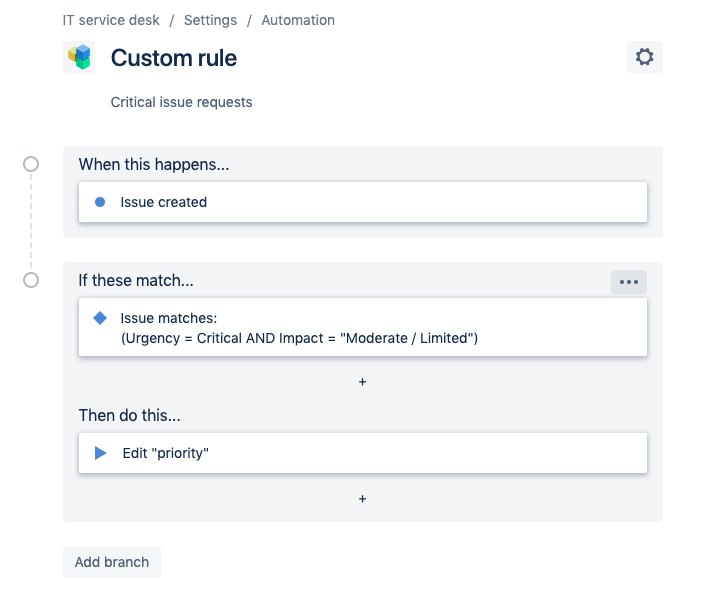Select the circle node beside "When this happens"
The width and height of the screenshot is (705, 589).
pyautogui.click(x=31, y=164)
